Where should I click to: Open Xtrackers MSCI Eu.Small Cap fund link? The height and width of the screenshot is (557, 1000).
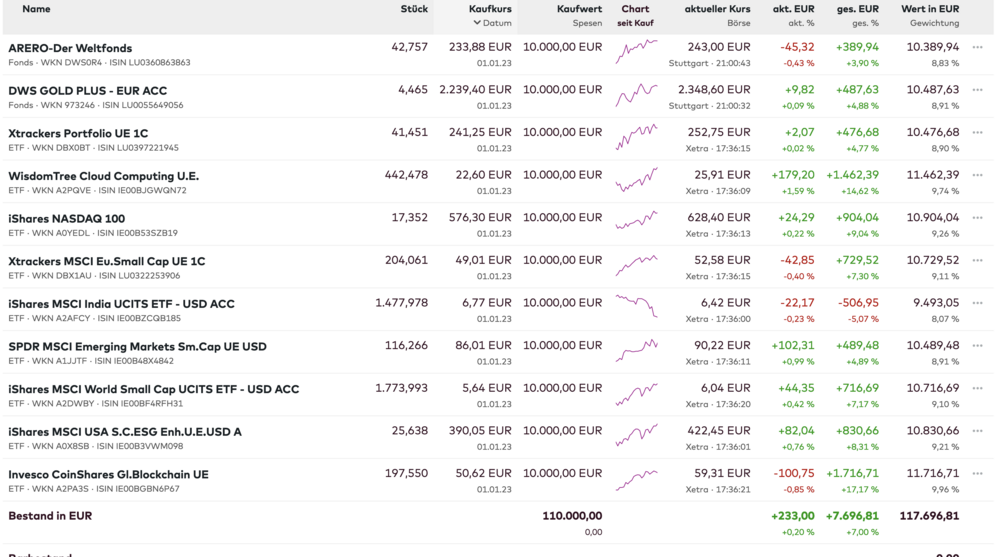[106, 261]
